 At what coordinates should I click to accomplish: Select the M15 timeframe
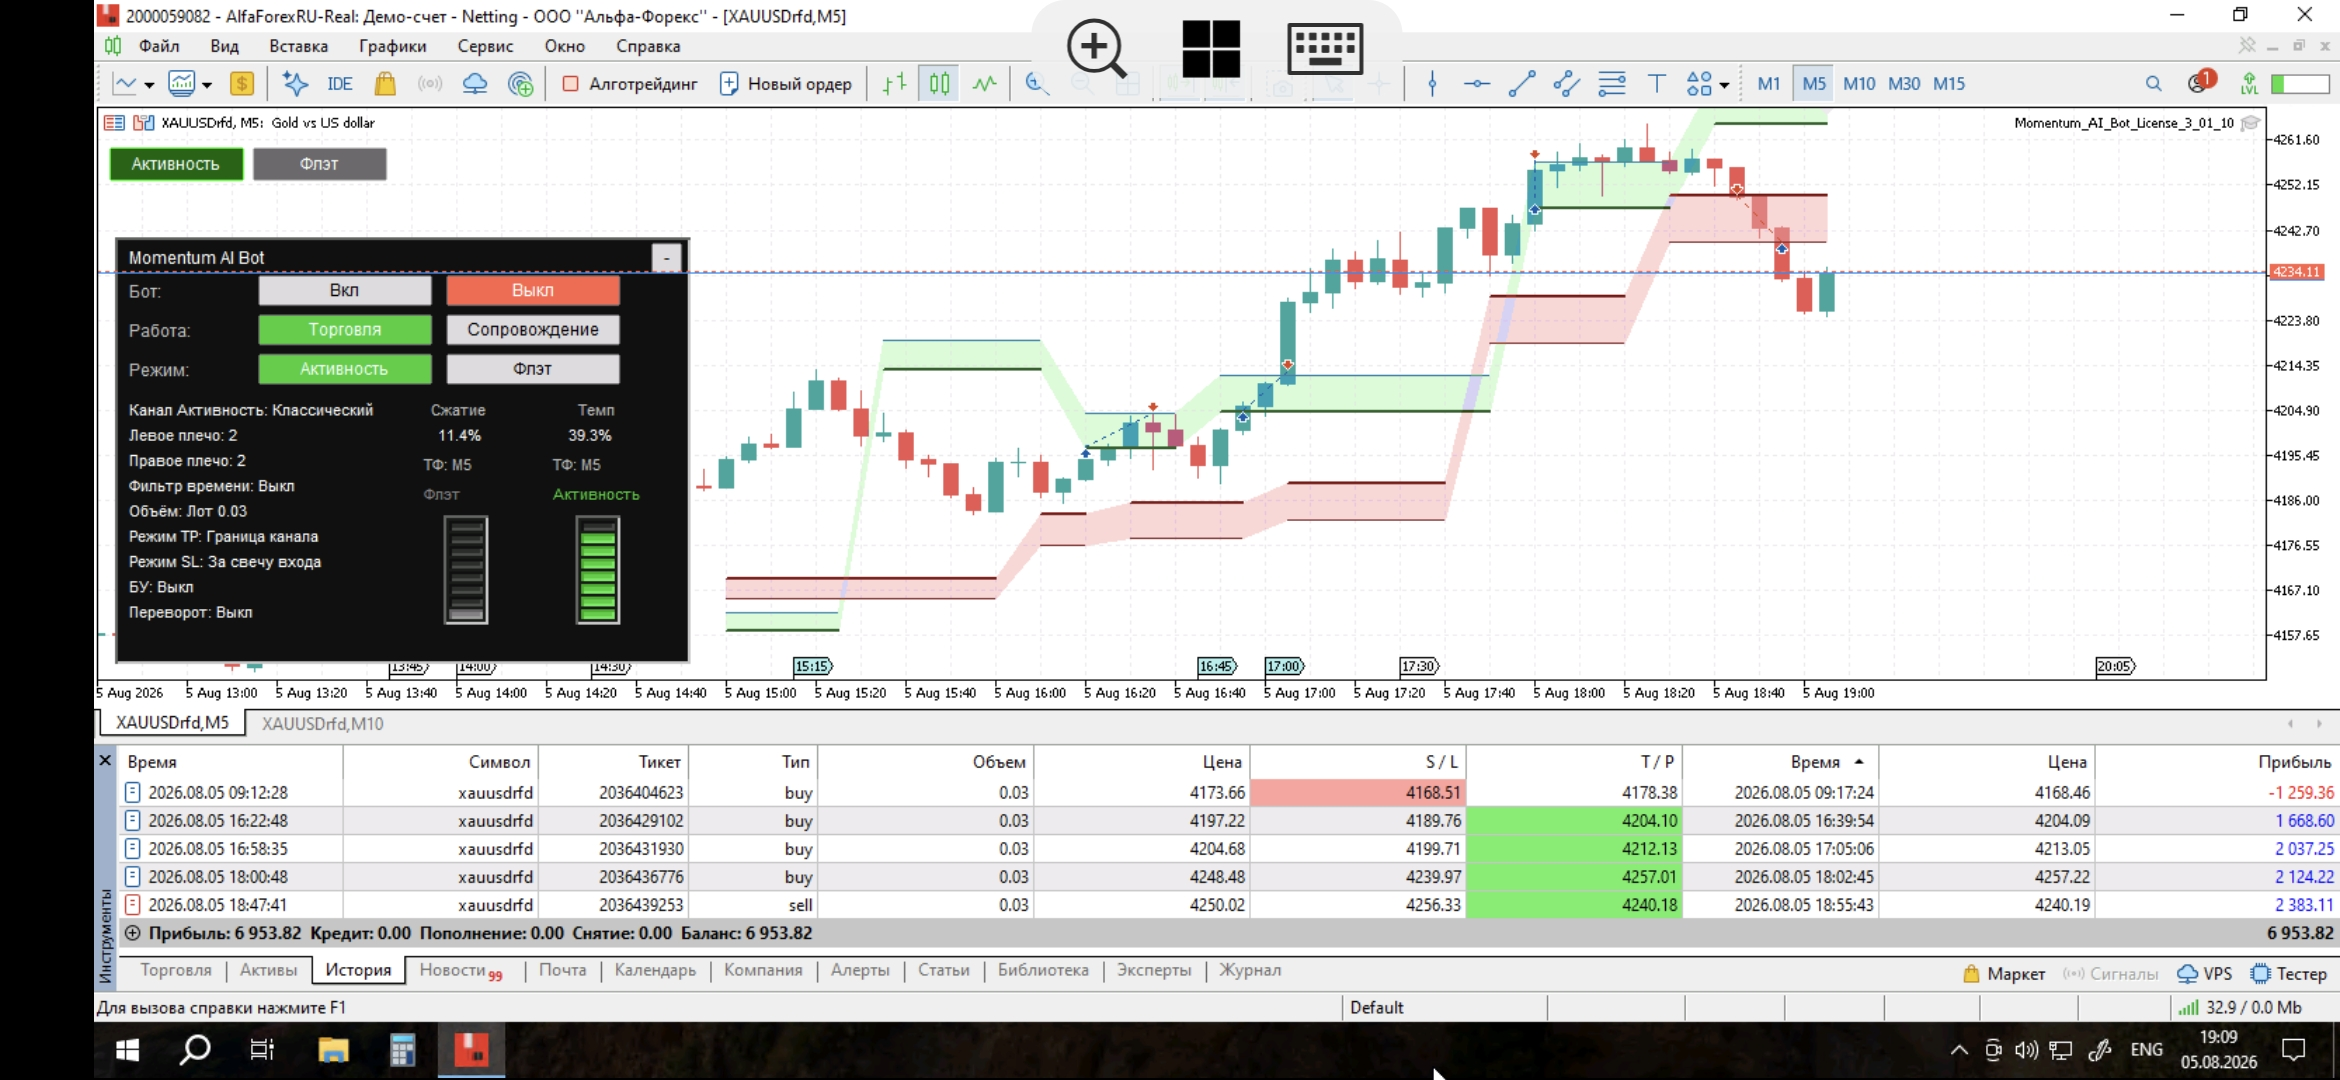[1948, 84]
